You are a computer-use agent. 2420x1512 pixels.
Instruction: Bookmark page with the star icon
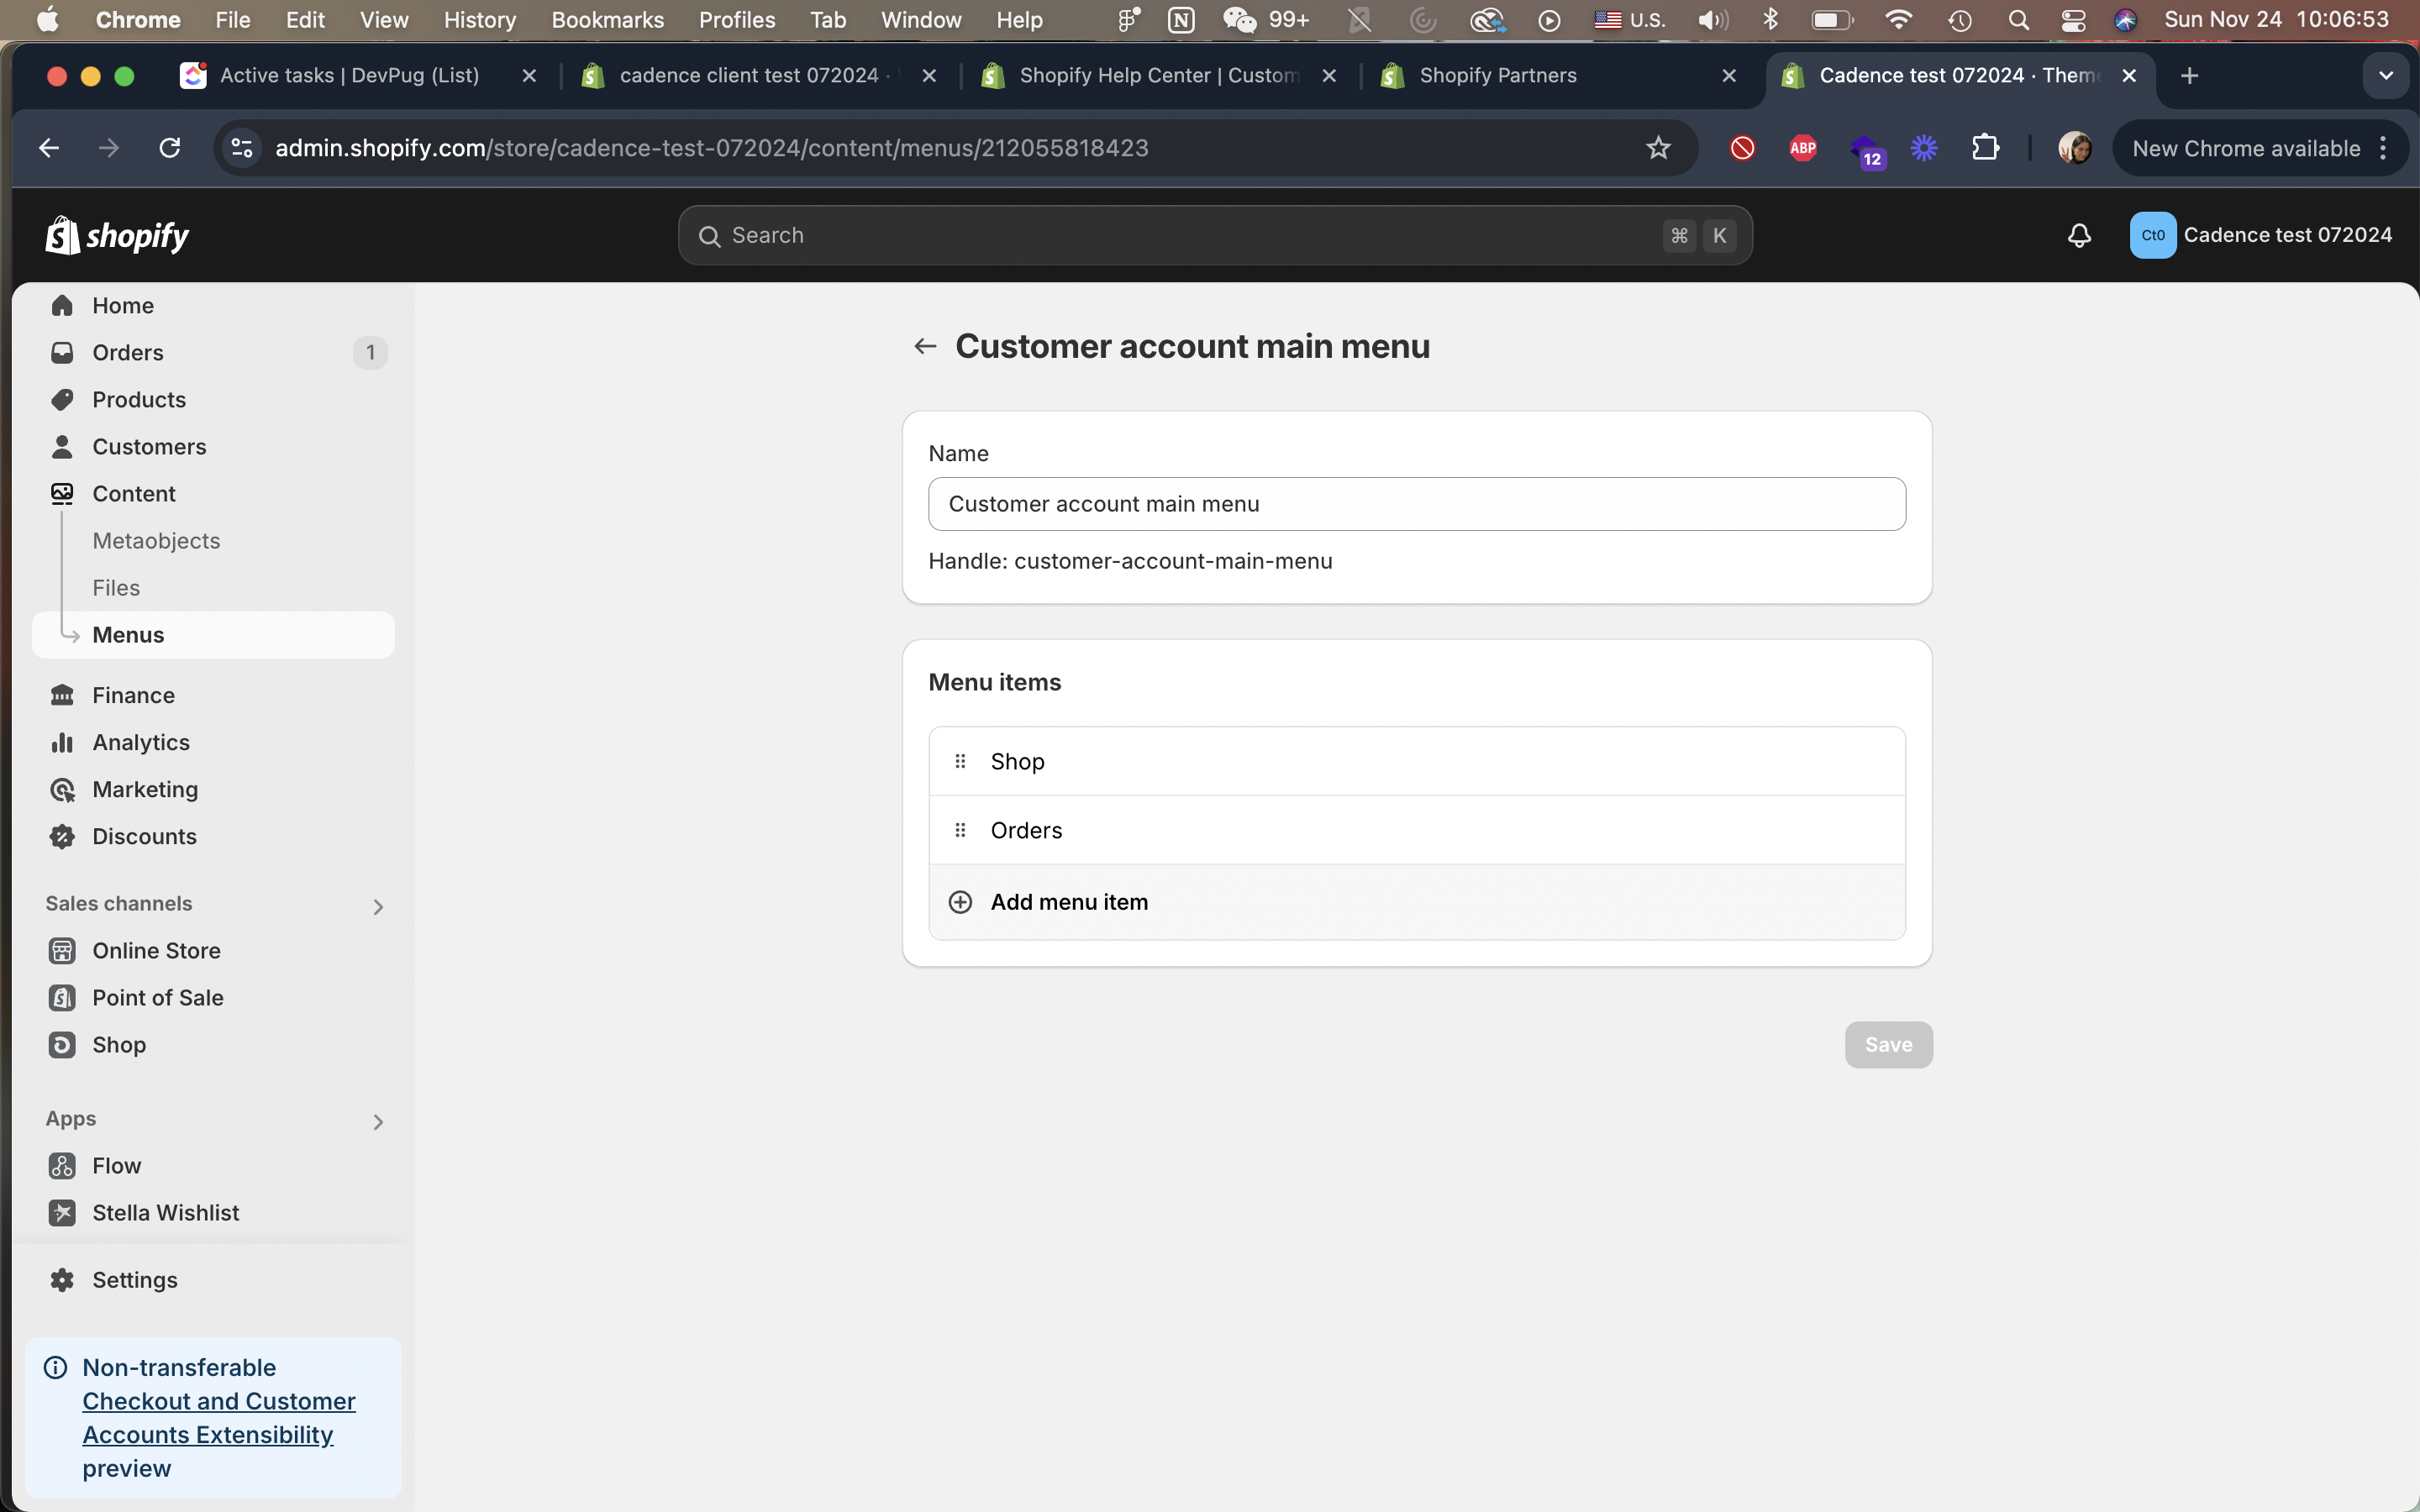[1658, 149]
